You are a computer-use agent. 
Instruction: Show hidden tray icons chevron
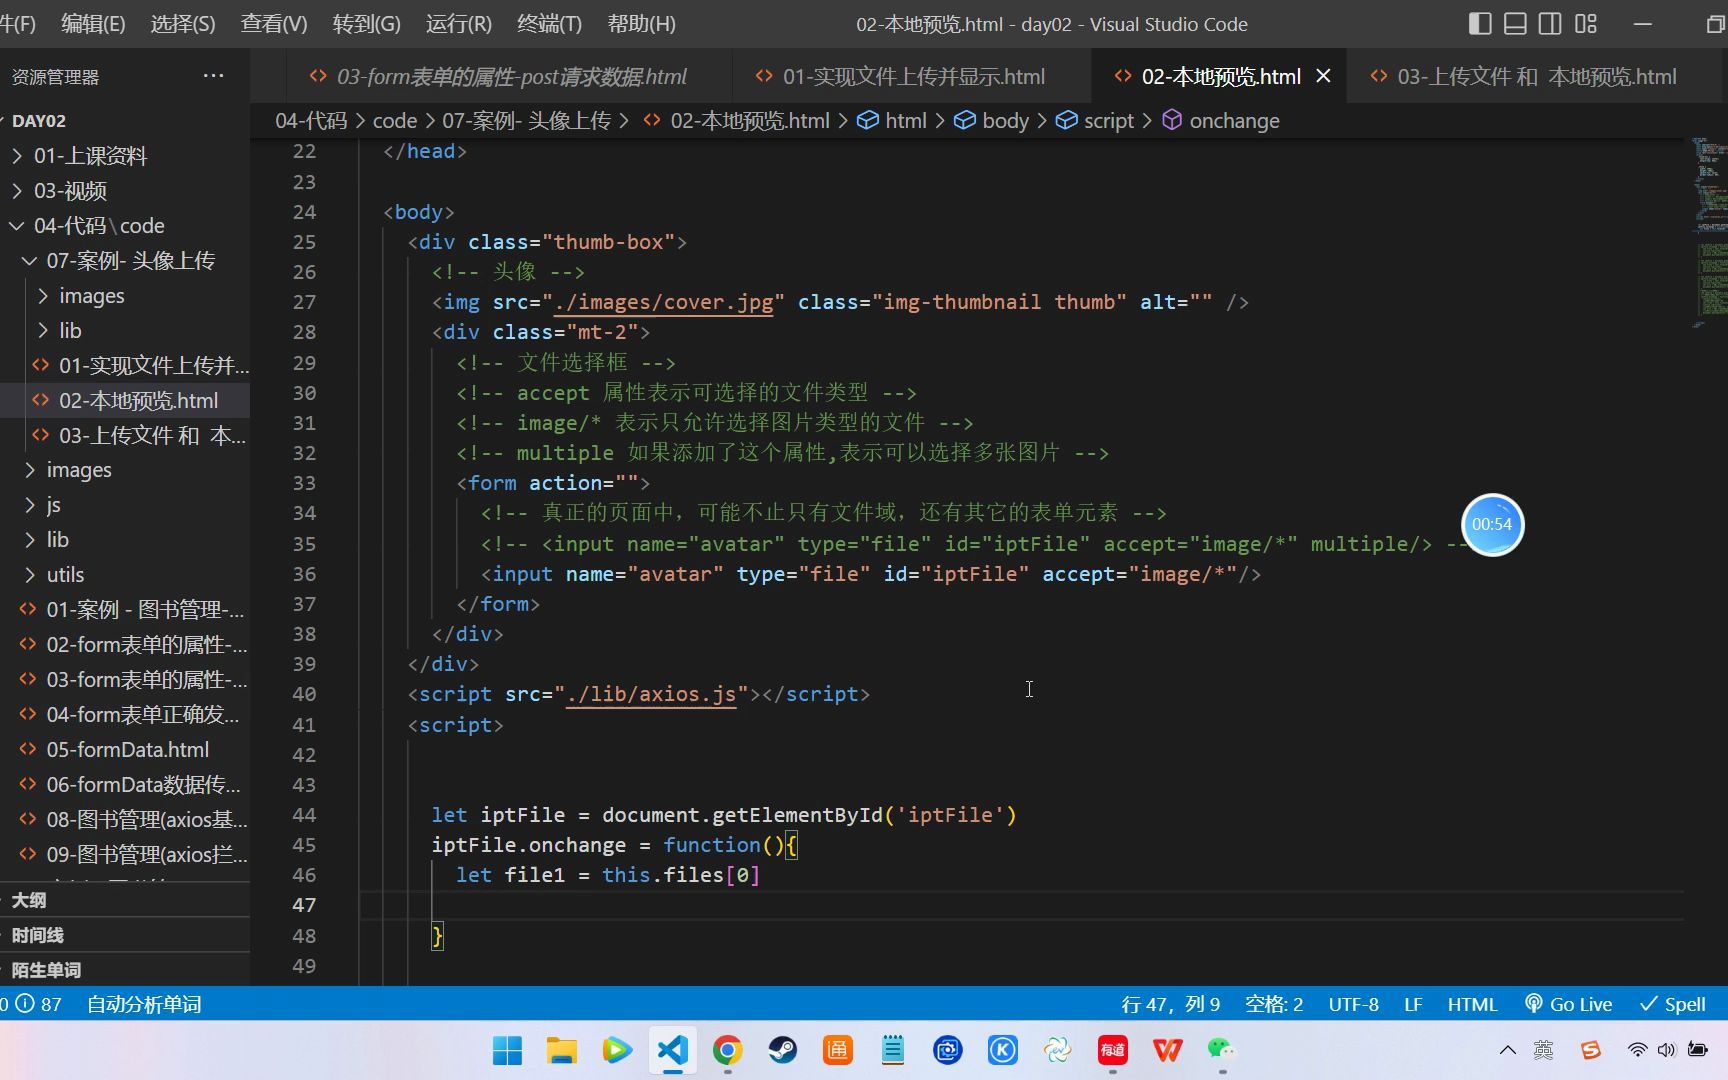pyautogui.click(x=1507, y=1050)
